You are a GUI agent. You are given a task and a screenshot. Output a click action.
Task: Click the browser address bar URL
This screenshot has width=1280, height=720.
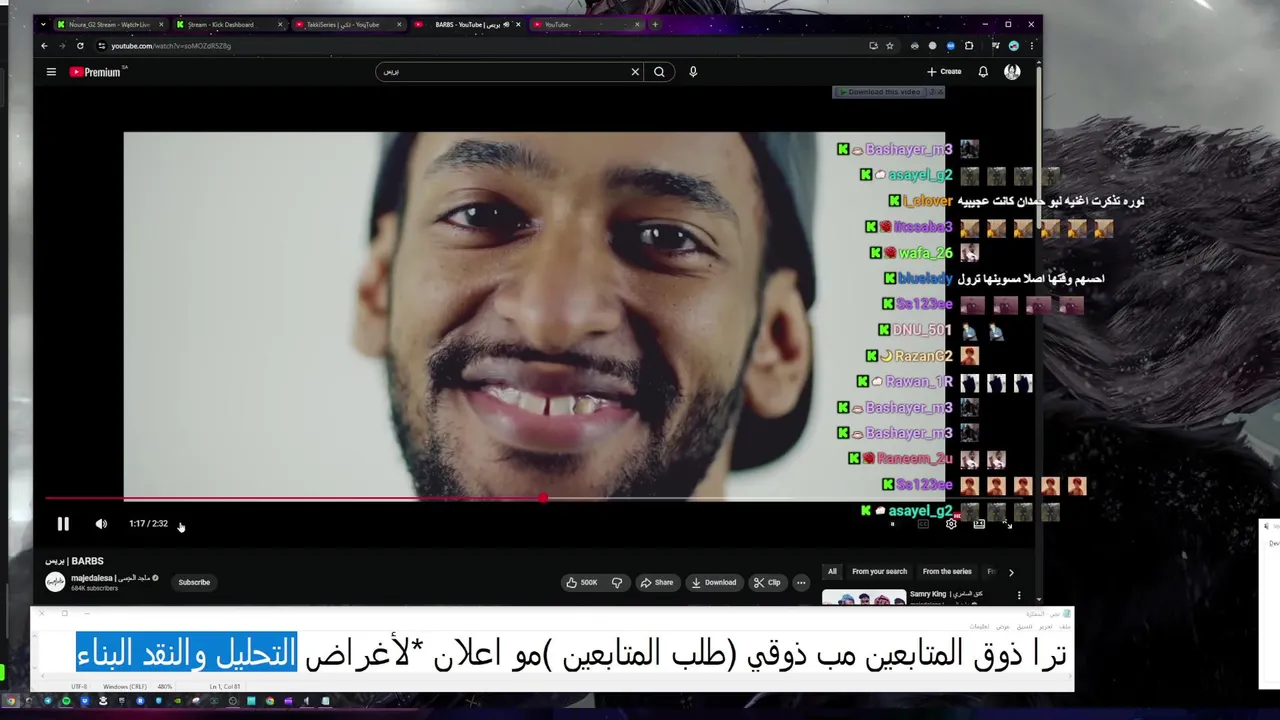(x=171, y=46)
